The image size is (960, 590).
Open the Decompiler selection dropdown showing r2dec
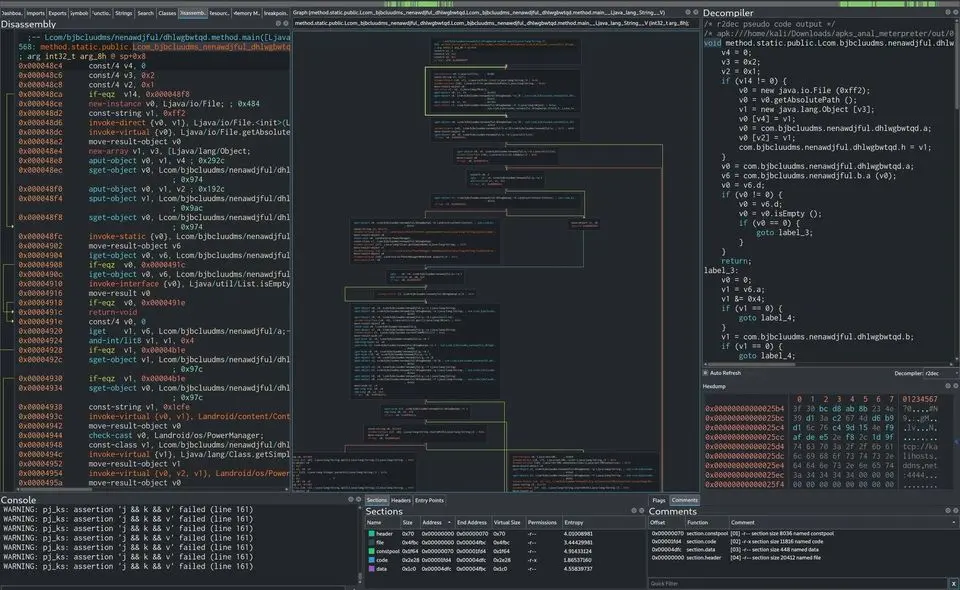[941, 373]
